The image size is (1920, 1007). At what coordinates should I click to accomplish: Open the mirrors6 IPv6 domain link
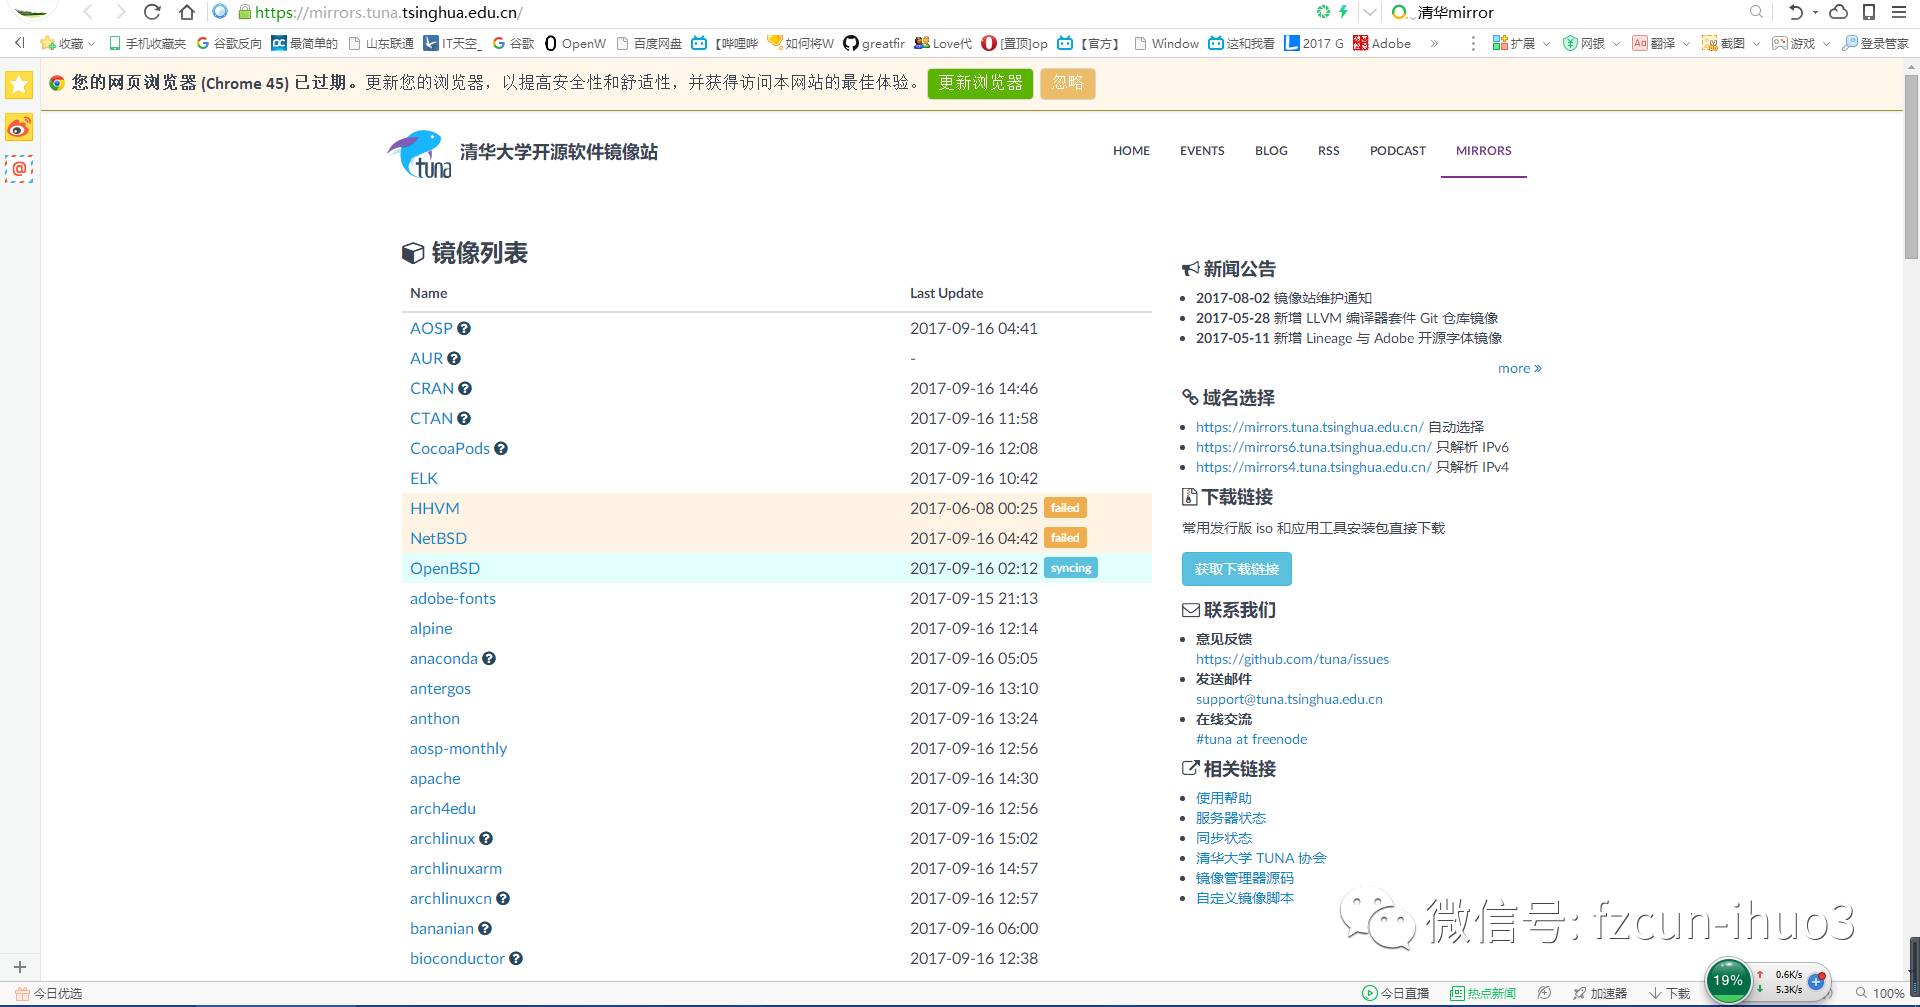point(1314,447)
